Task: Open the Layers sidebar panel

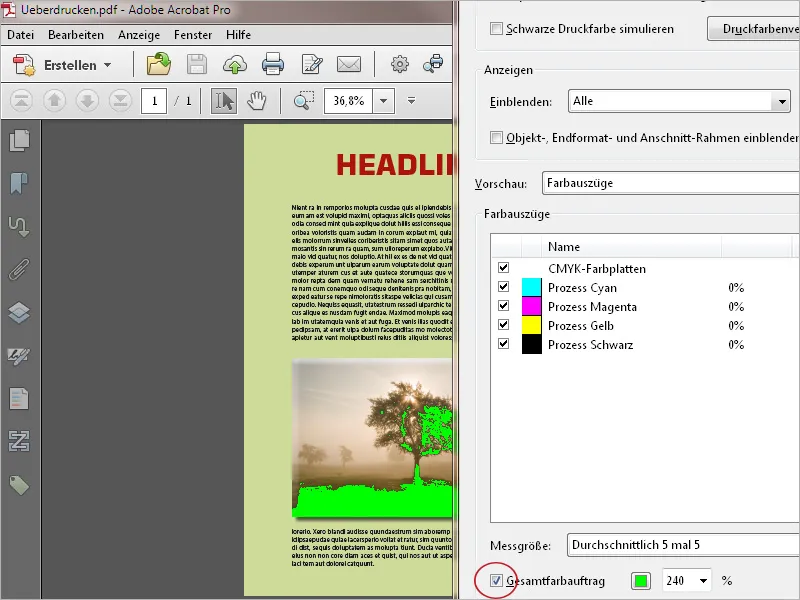Action: (19, 312)
